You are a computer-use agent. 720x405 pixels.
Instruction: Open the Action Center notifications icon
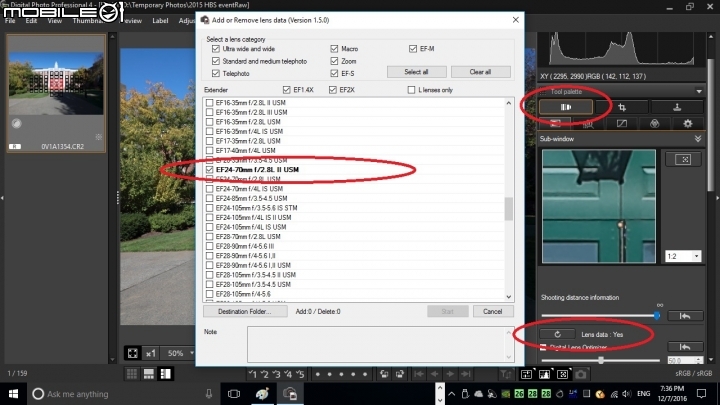[x=701, y=394]
